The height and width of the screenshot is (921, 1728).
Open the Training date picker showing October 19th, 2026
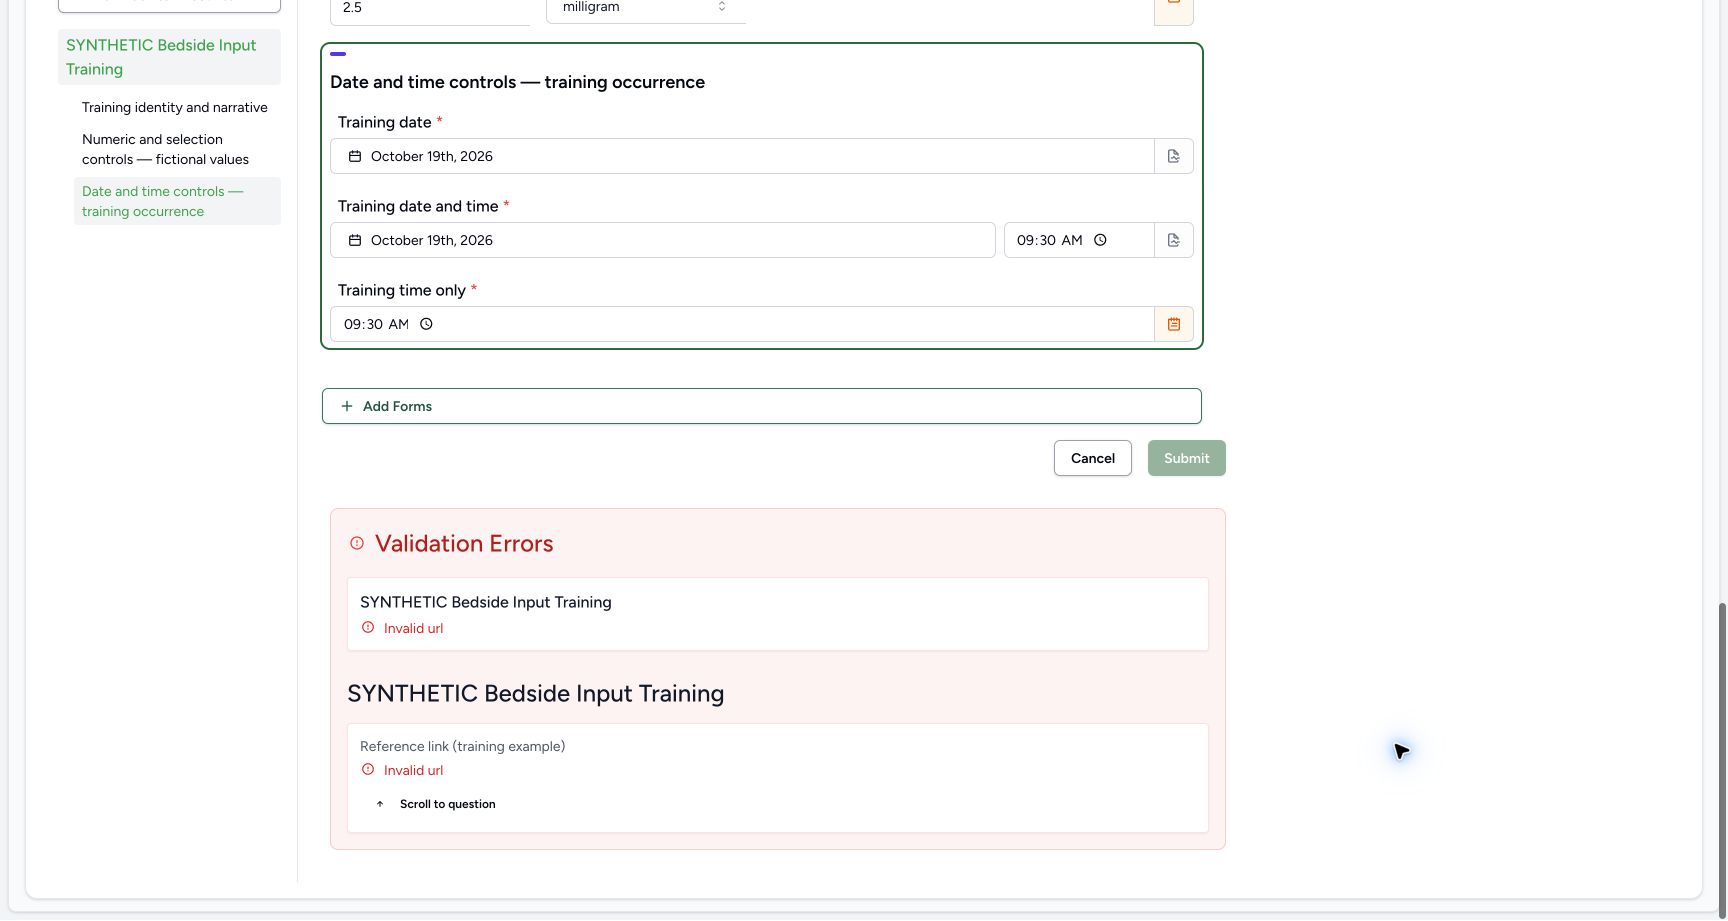tap(742, 156)
